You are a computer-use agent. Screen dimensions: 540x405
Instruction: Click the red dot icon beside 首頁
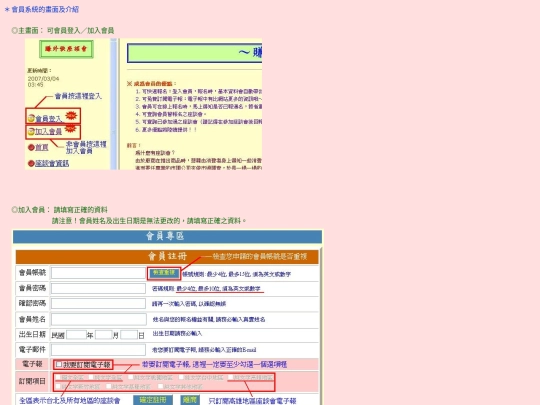pos(31,147)
